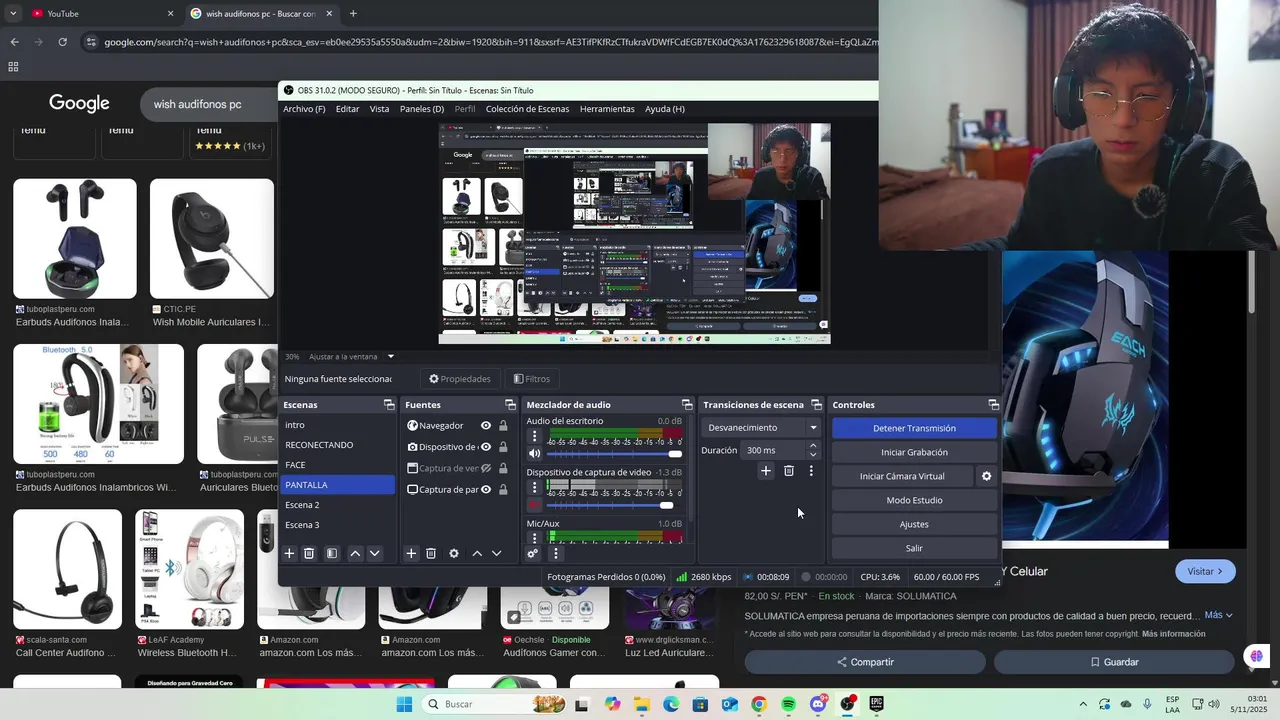Viewport: 1280px width, 720px height.
Task: Remove the scene transition trash icon
Action: [789, 470]
